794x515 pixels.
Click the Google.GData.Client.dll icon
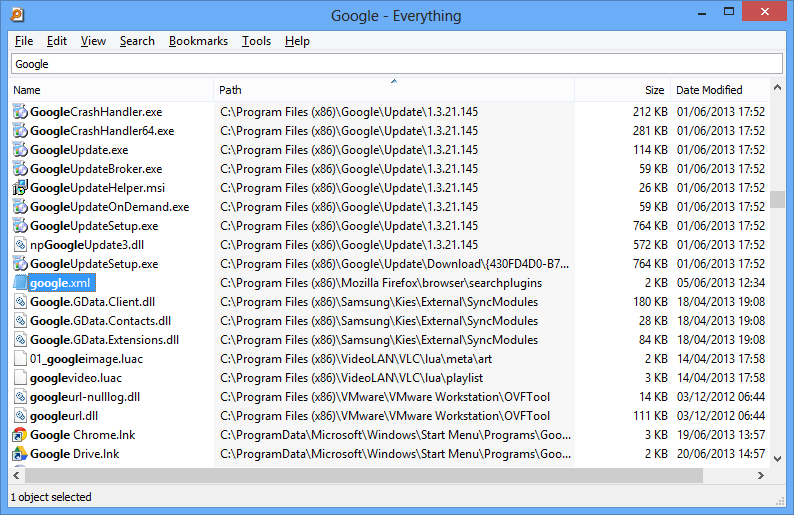pos(20,302)
